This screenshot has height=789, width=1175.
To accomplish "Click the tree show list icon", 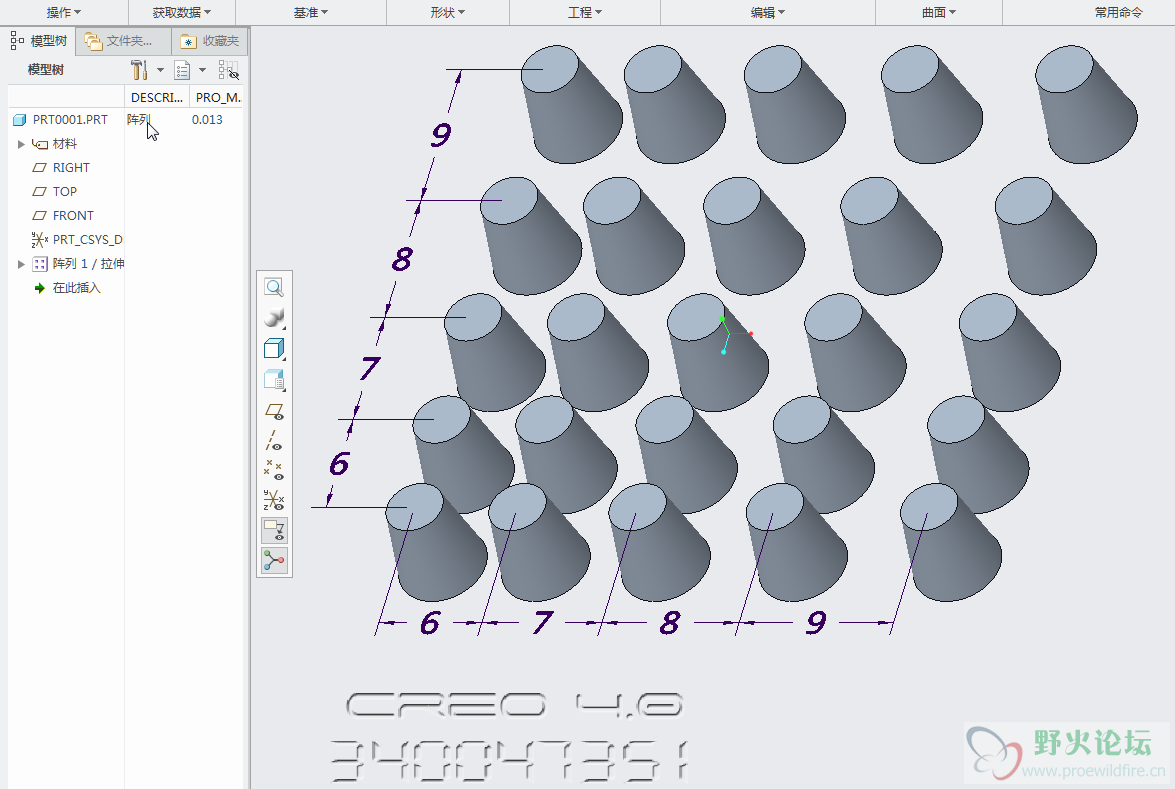I will tap(182, 70).
